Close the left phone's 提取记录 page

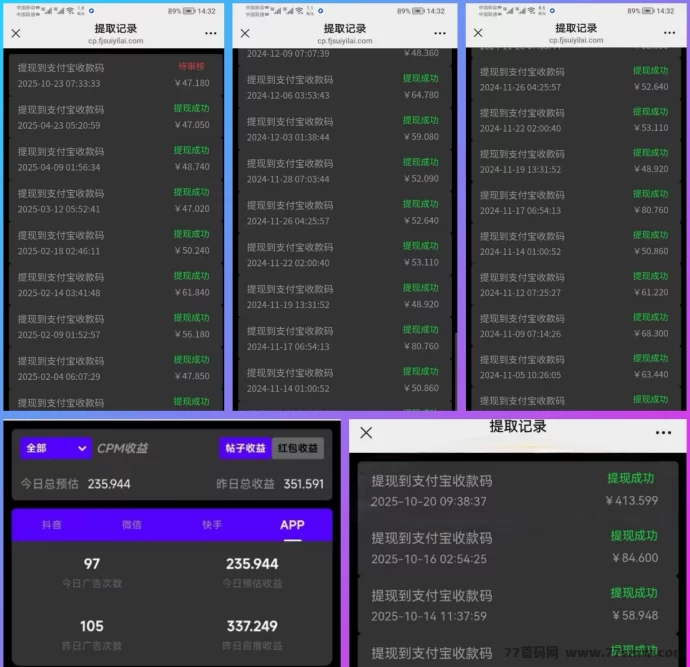click(16, 33)
